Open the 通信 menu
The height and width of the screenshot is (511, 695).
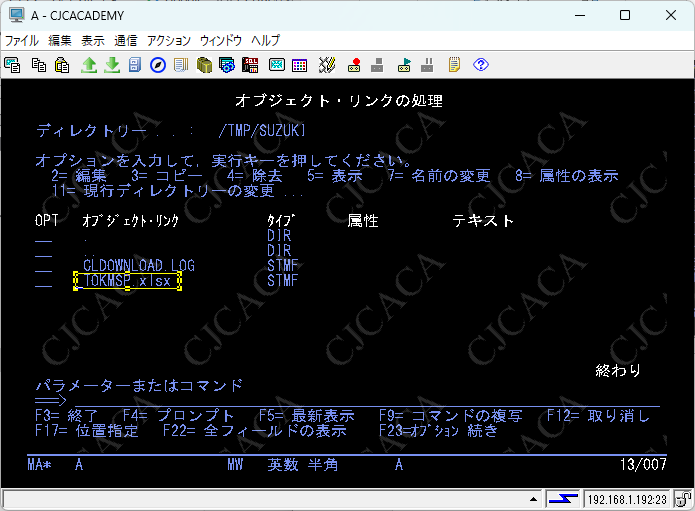(x=126, y=41)
